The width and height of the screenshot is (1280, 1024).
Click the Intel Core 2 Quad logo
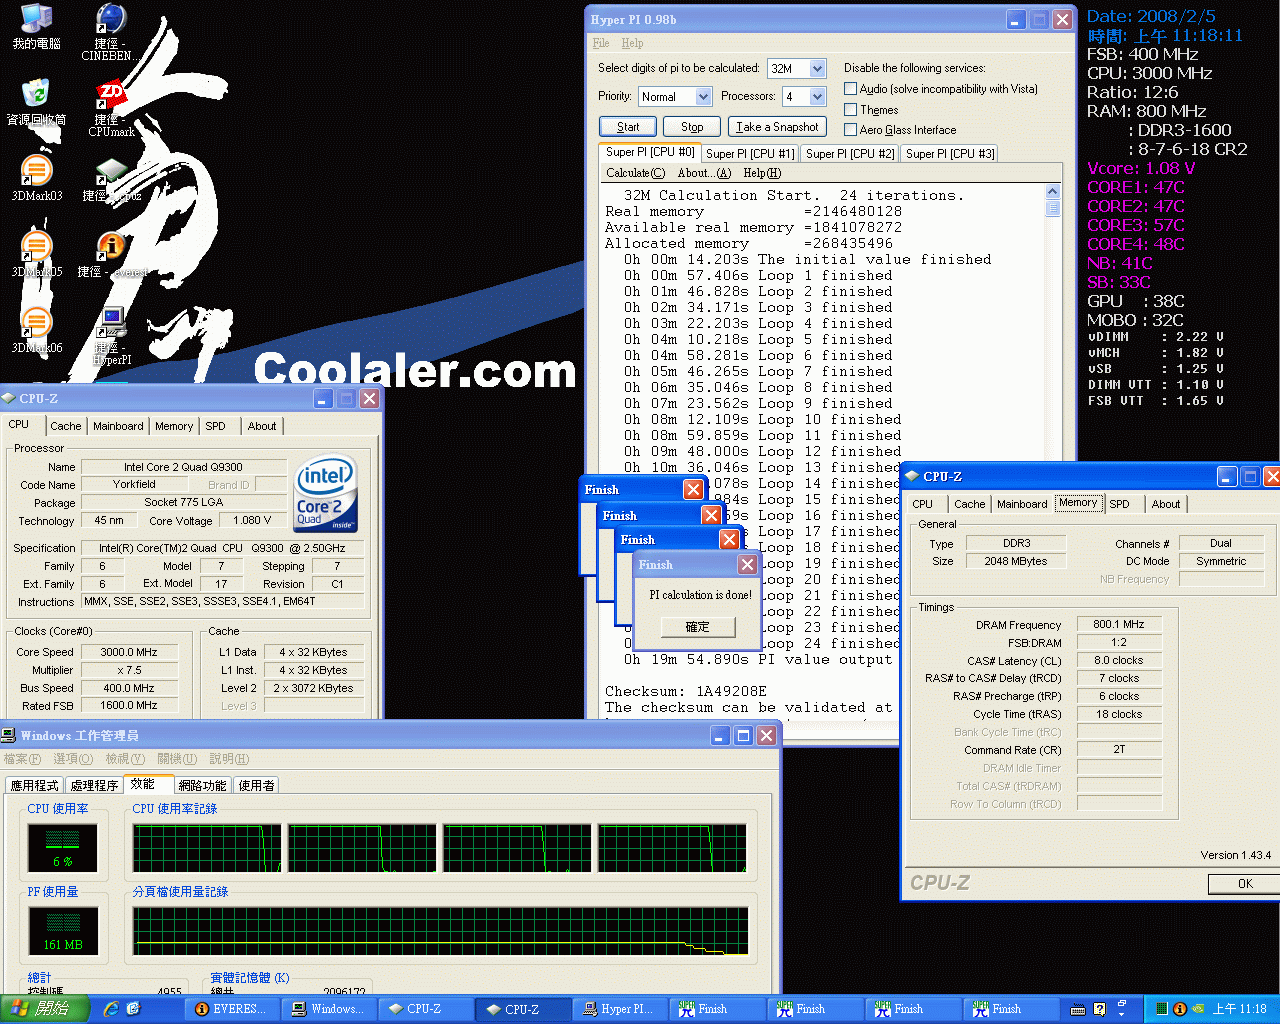[325, 494]
